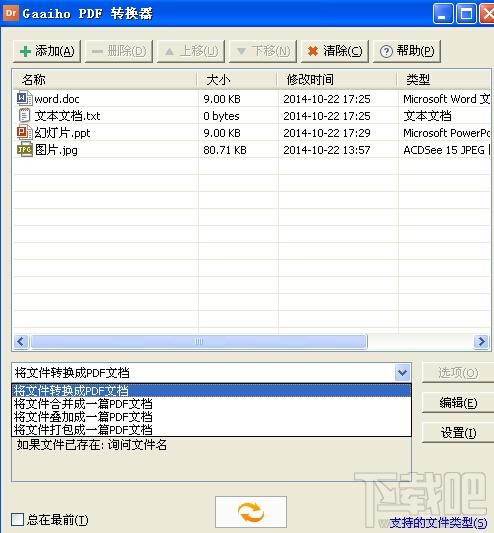Click the 清除(C) clear button
Image resolution: width=494 pixels, height=533 pixels.
click(335, 51)
